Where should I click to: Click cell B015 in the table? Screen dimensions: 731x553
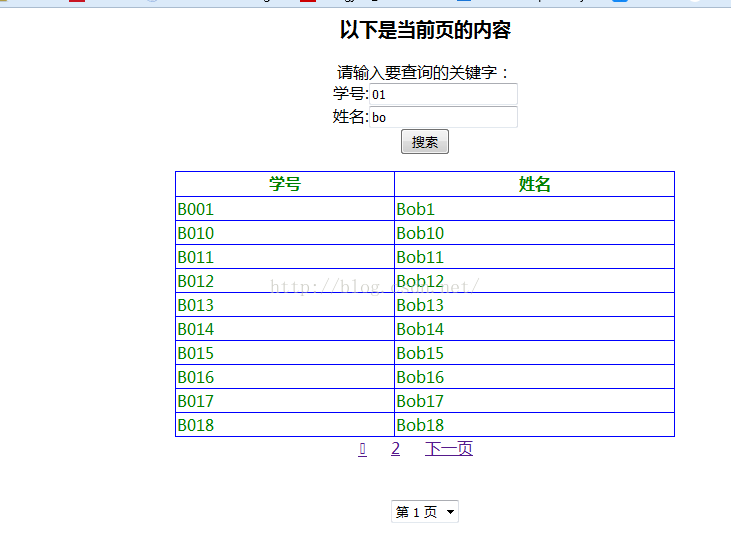285,353
